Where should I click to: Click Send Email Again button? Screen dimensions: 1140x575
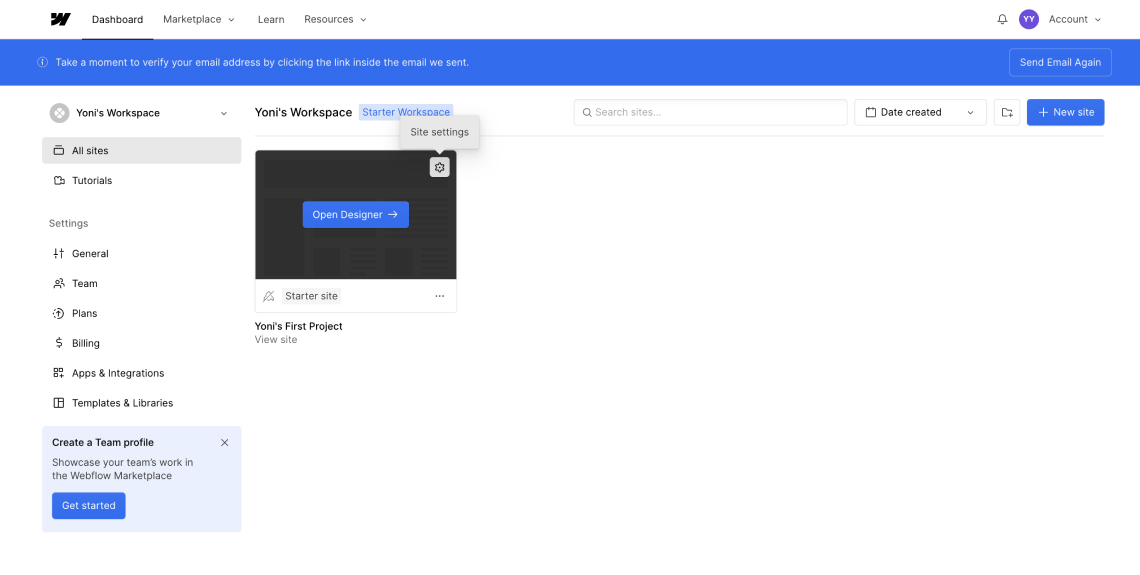(1059, 62)
